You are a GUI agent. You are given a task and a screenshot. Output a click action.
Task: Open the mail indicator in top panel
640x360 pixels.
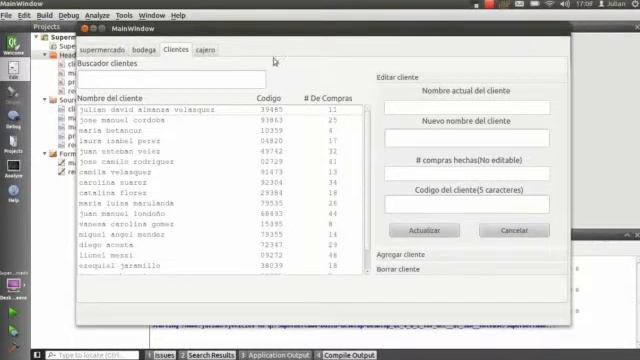tap(519, 4)
